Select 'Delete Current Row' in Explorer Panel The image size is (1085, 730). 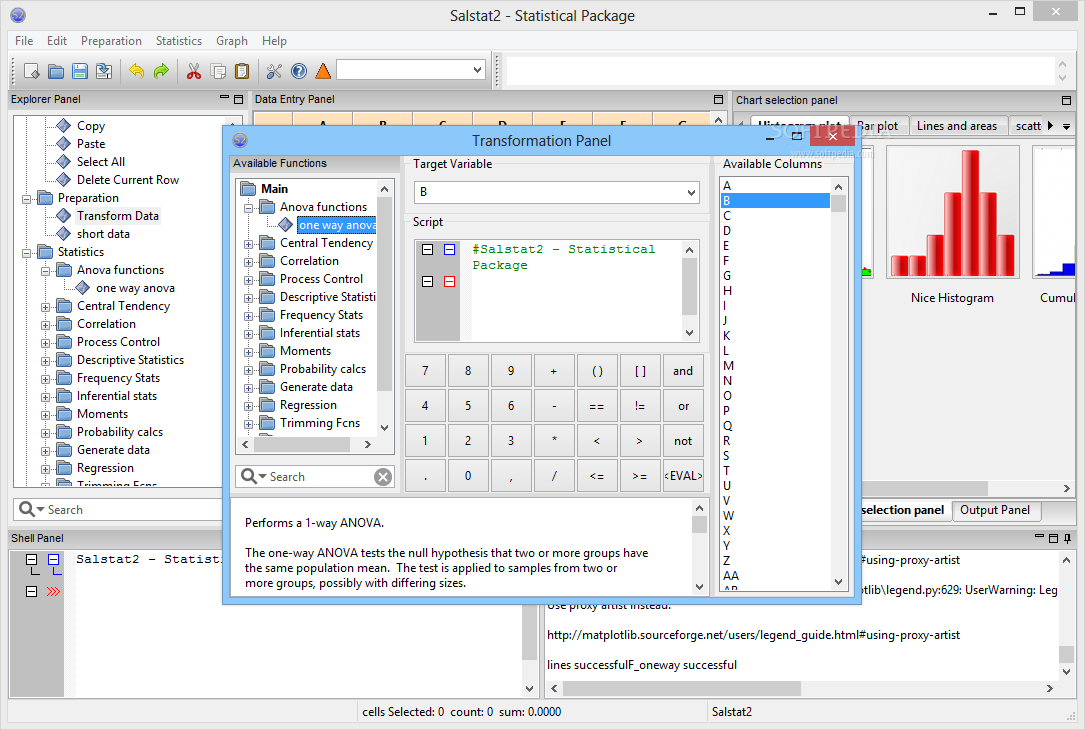pyautogui.click(x=128, y=180)
